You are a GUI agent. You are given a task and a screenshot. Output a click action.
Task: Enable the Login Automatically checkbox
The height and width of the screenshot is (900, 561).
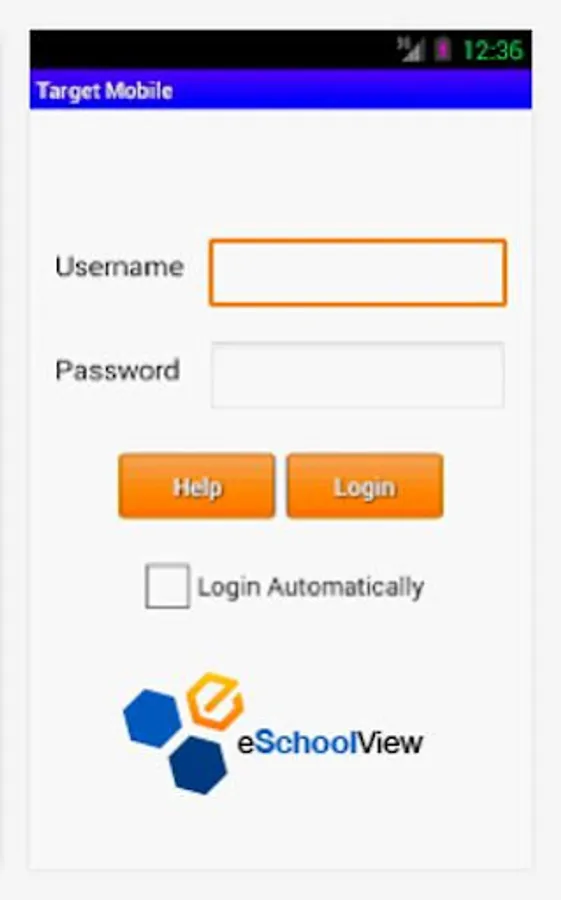click(x=167, y=586)
